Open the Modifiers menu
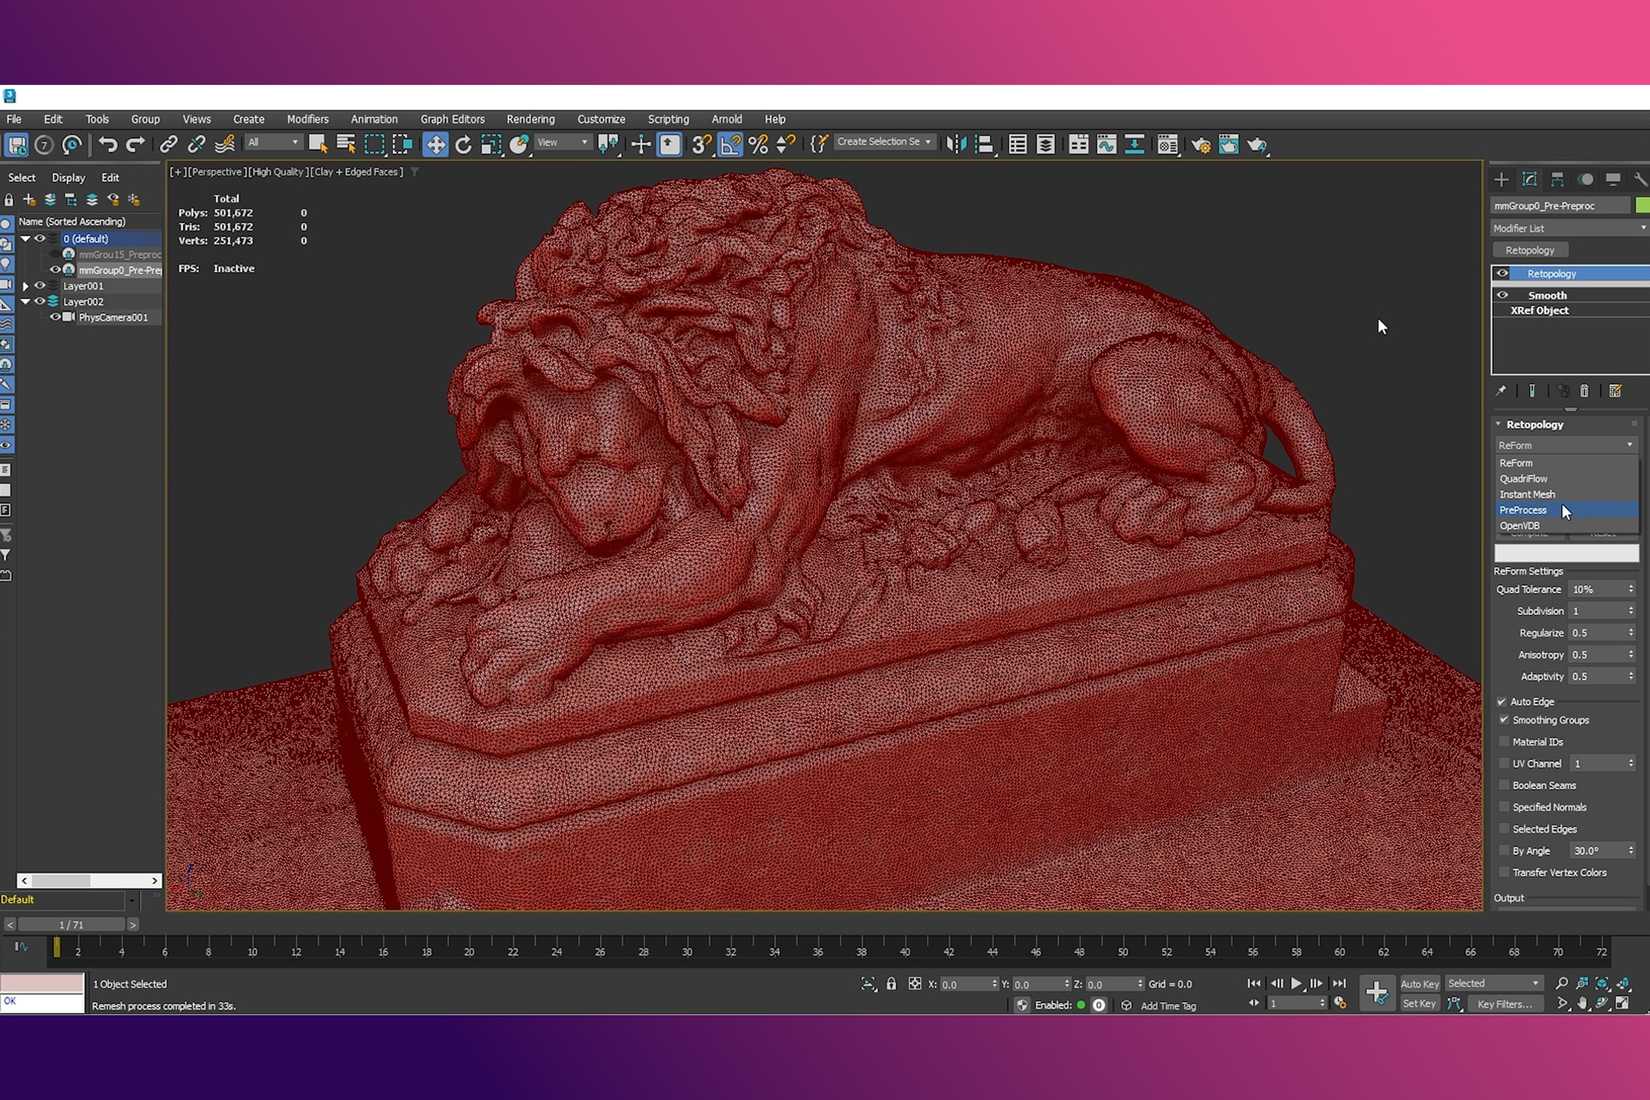Image resolution: width=1650 pixels, height=1100 pixels. pyautogui.click(x=307, y=119)
